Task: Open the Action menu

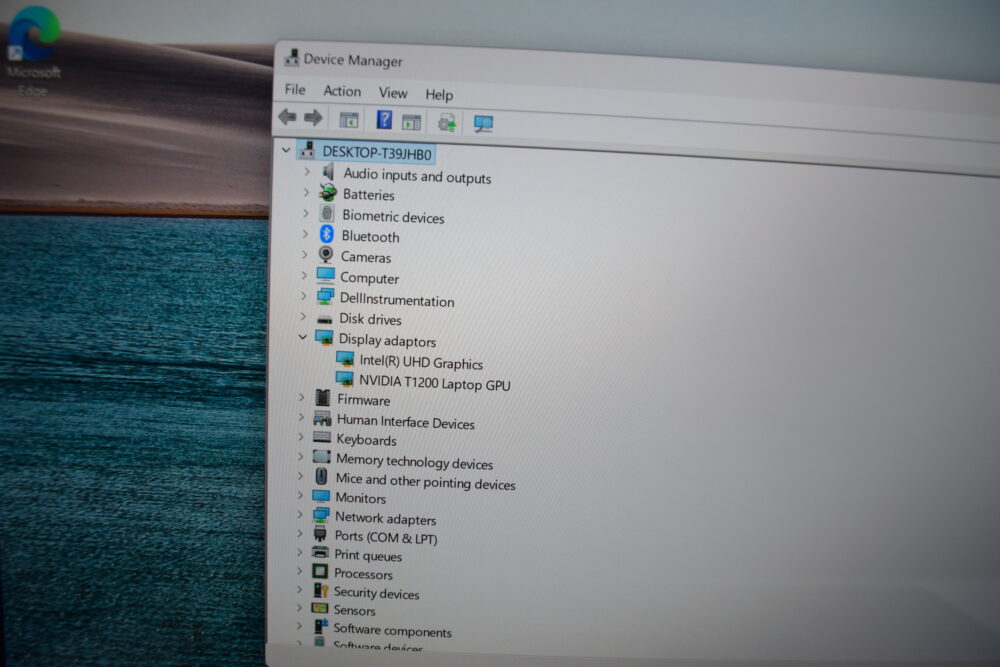Action: point(342,91)
